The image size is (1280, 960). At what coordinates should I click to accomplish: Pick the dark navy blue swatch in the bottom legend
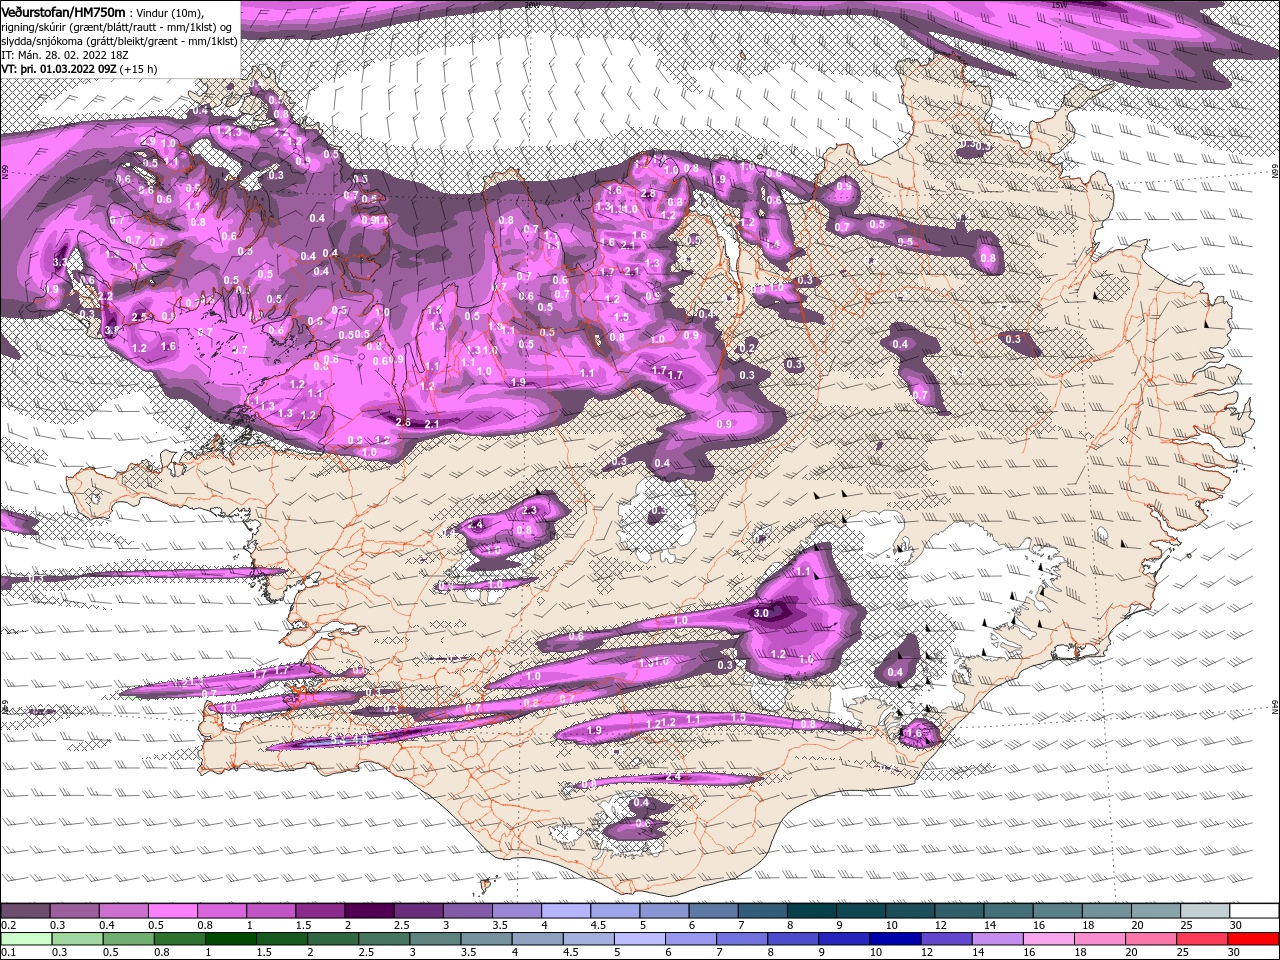(x=895, y=938)
